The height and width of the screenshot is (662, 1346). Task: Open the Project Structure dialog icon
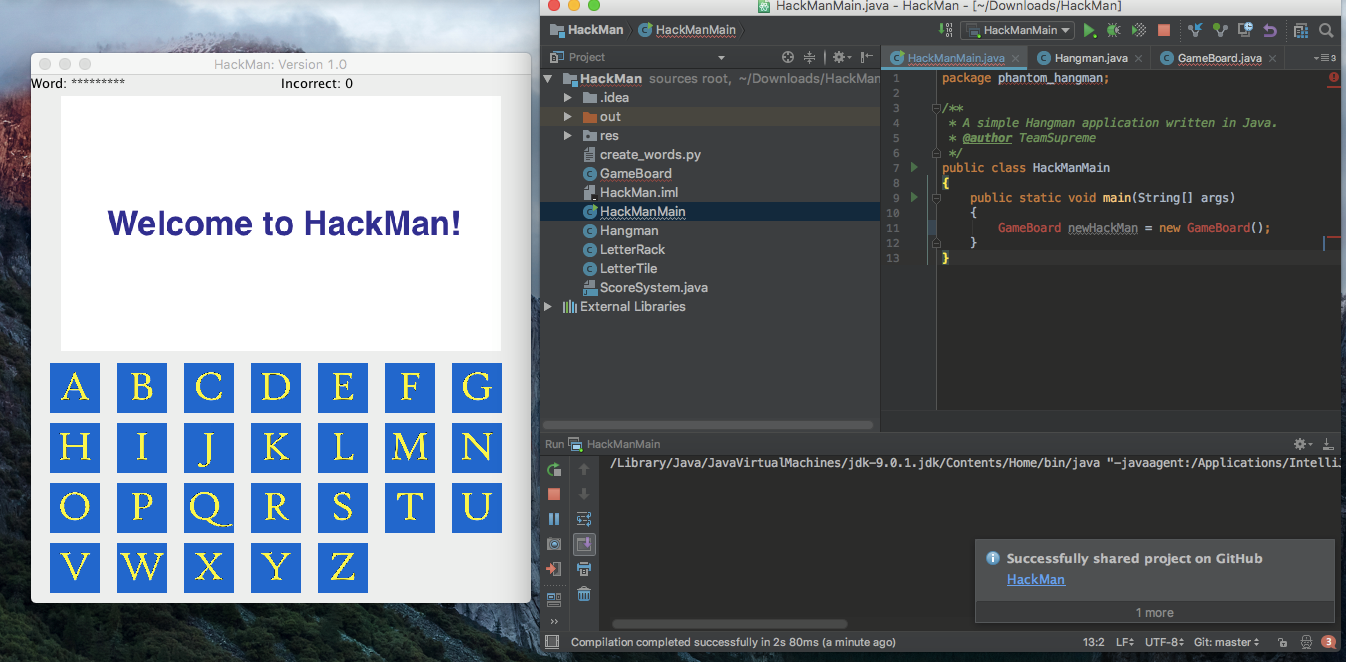pyautogui.click(x=1300, y=31)
